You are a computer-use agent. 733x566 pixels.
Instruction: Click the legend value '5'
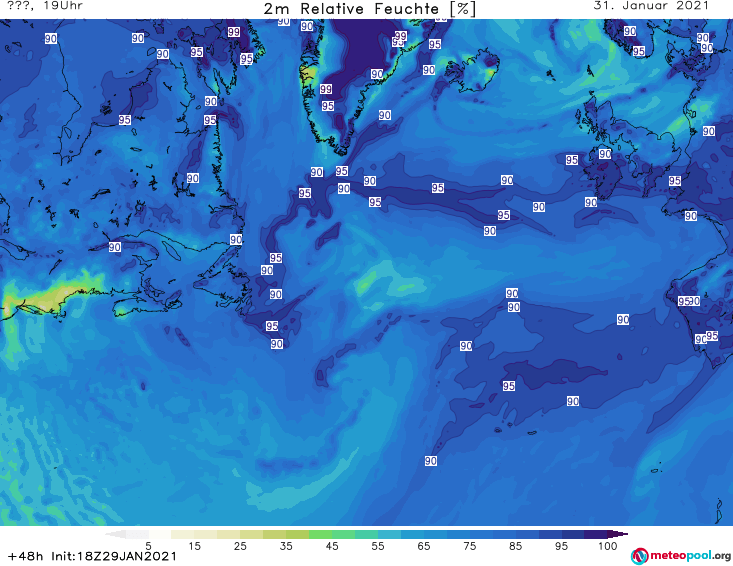point(149,546)
